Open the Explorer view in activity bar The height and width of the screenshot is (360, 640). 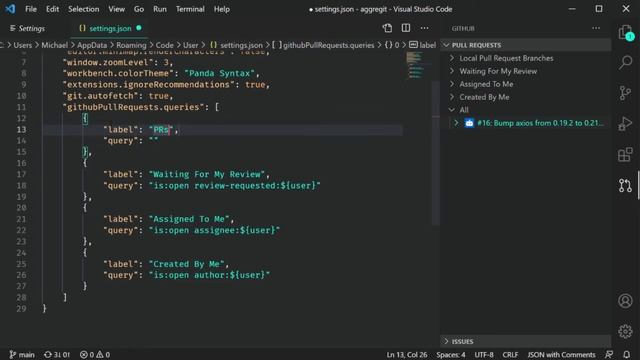(x=625, y=32)
